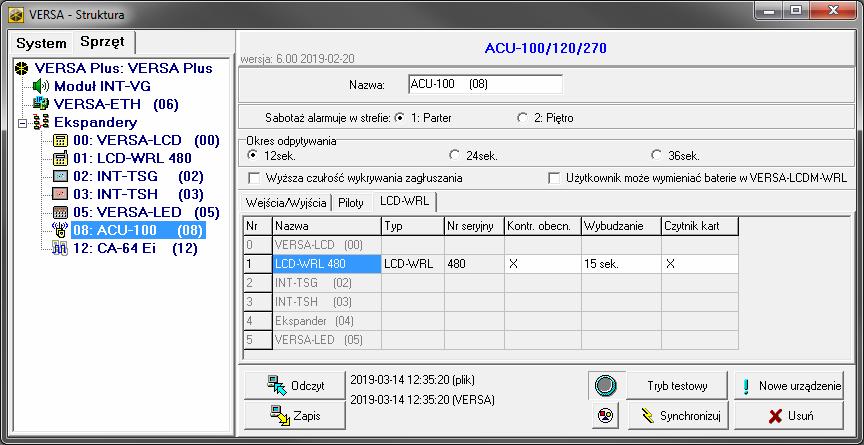The height and width of the screenshot is (445, 864).
Task: Set polling period to 24sek.
Action: click(x=455, y=155)
